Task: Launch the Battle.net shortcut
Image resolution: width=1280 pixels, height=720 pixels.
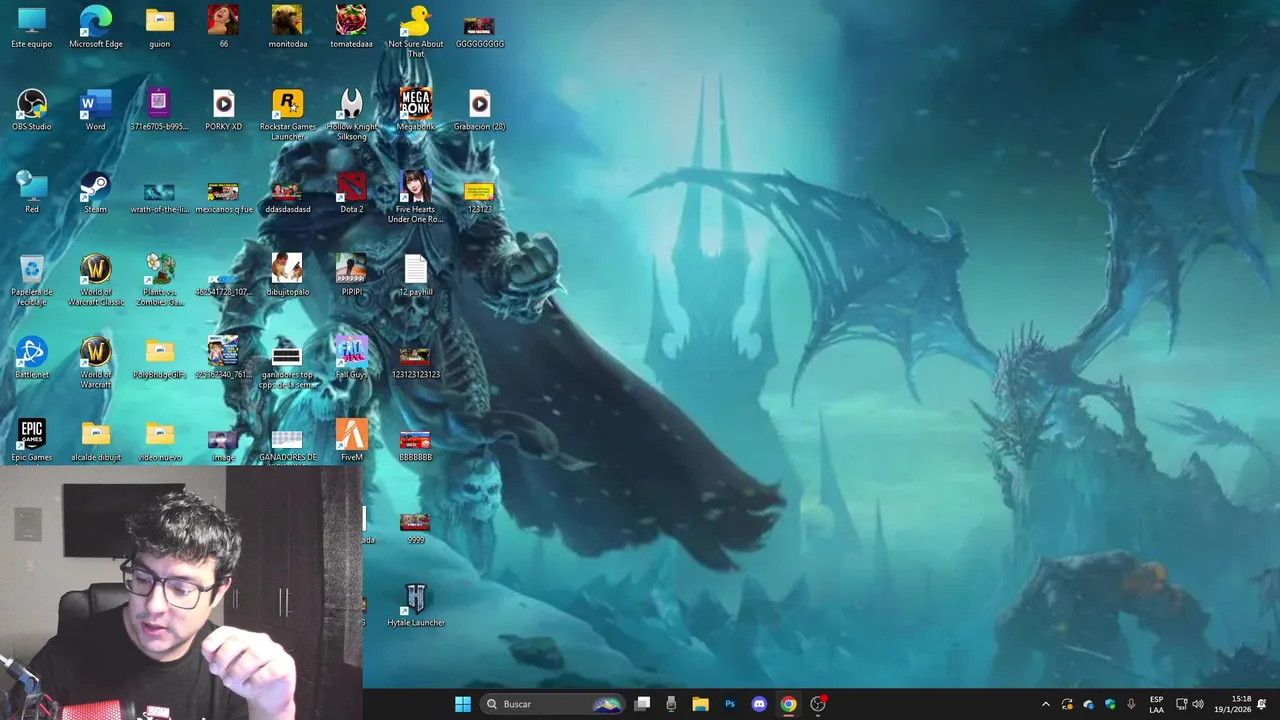Action: click(x=32, y=358)
